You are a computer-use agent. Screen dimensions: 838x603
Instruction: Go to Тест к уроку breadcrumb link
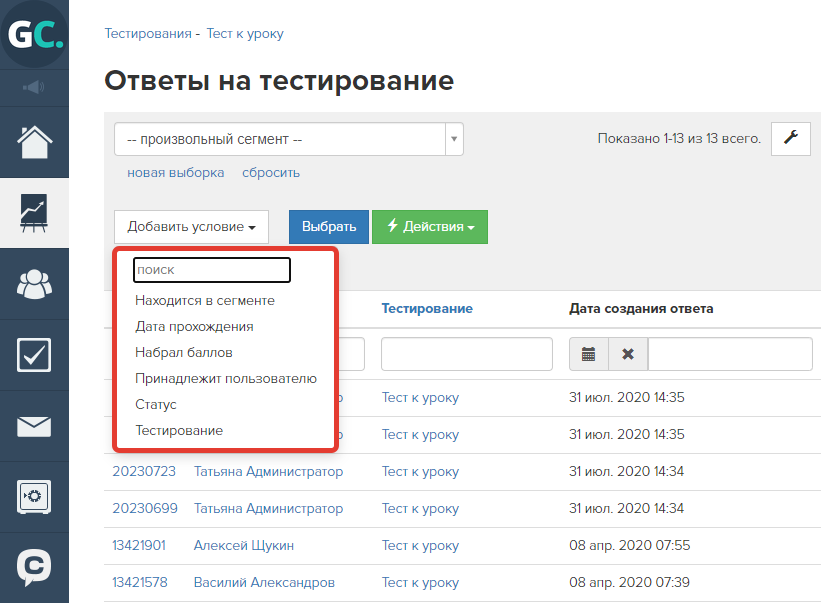(x=245, y=33)
